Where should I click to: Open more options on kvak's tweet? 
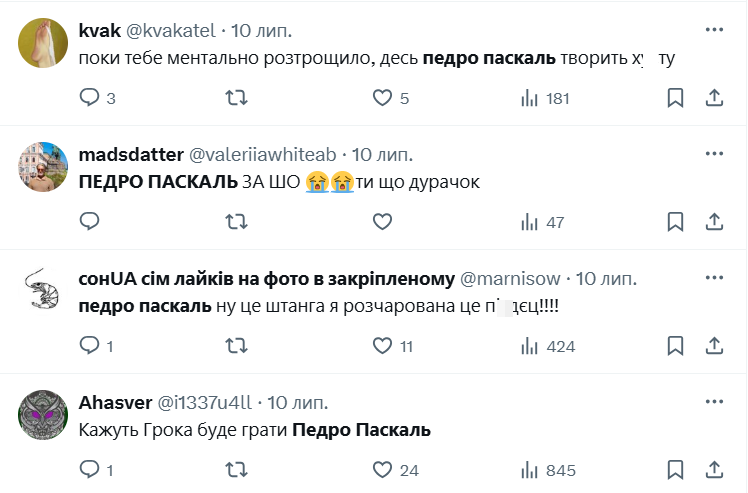coord(714,29)
